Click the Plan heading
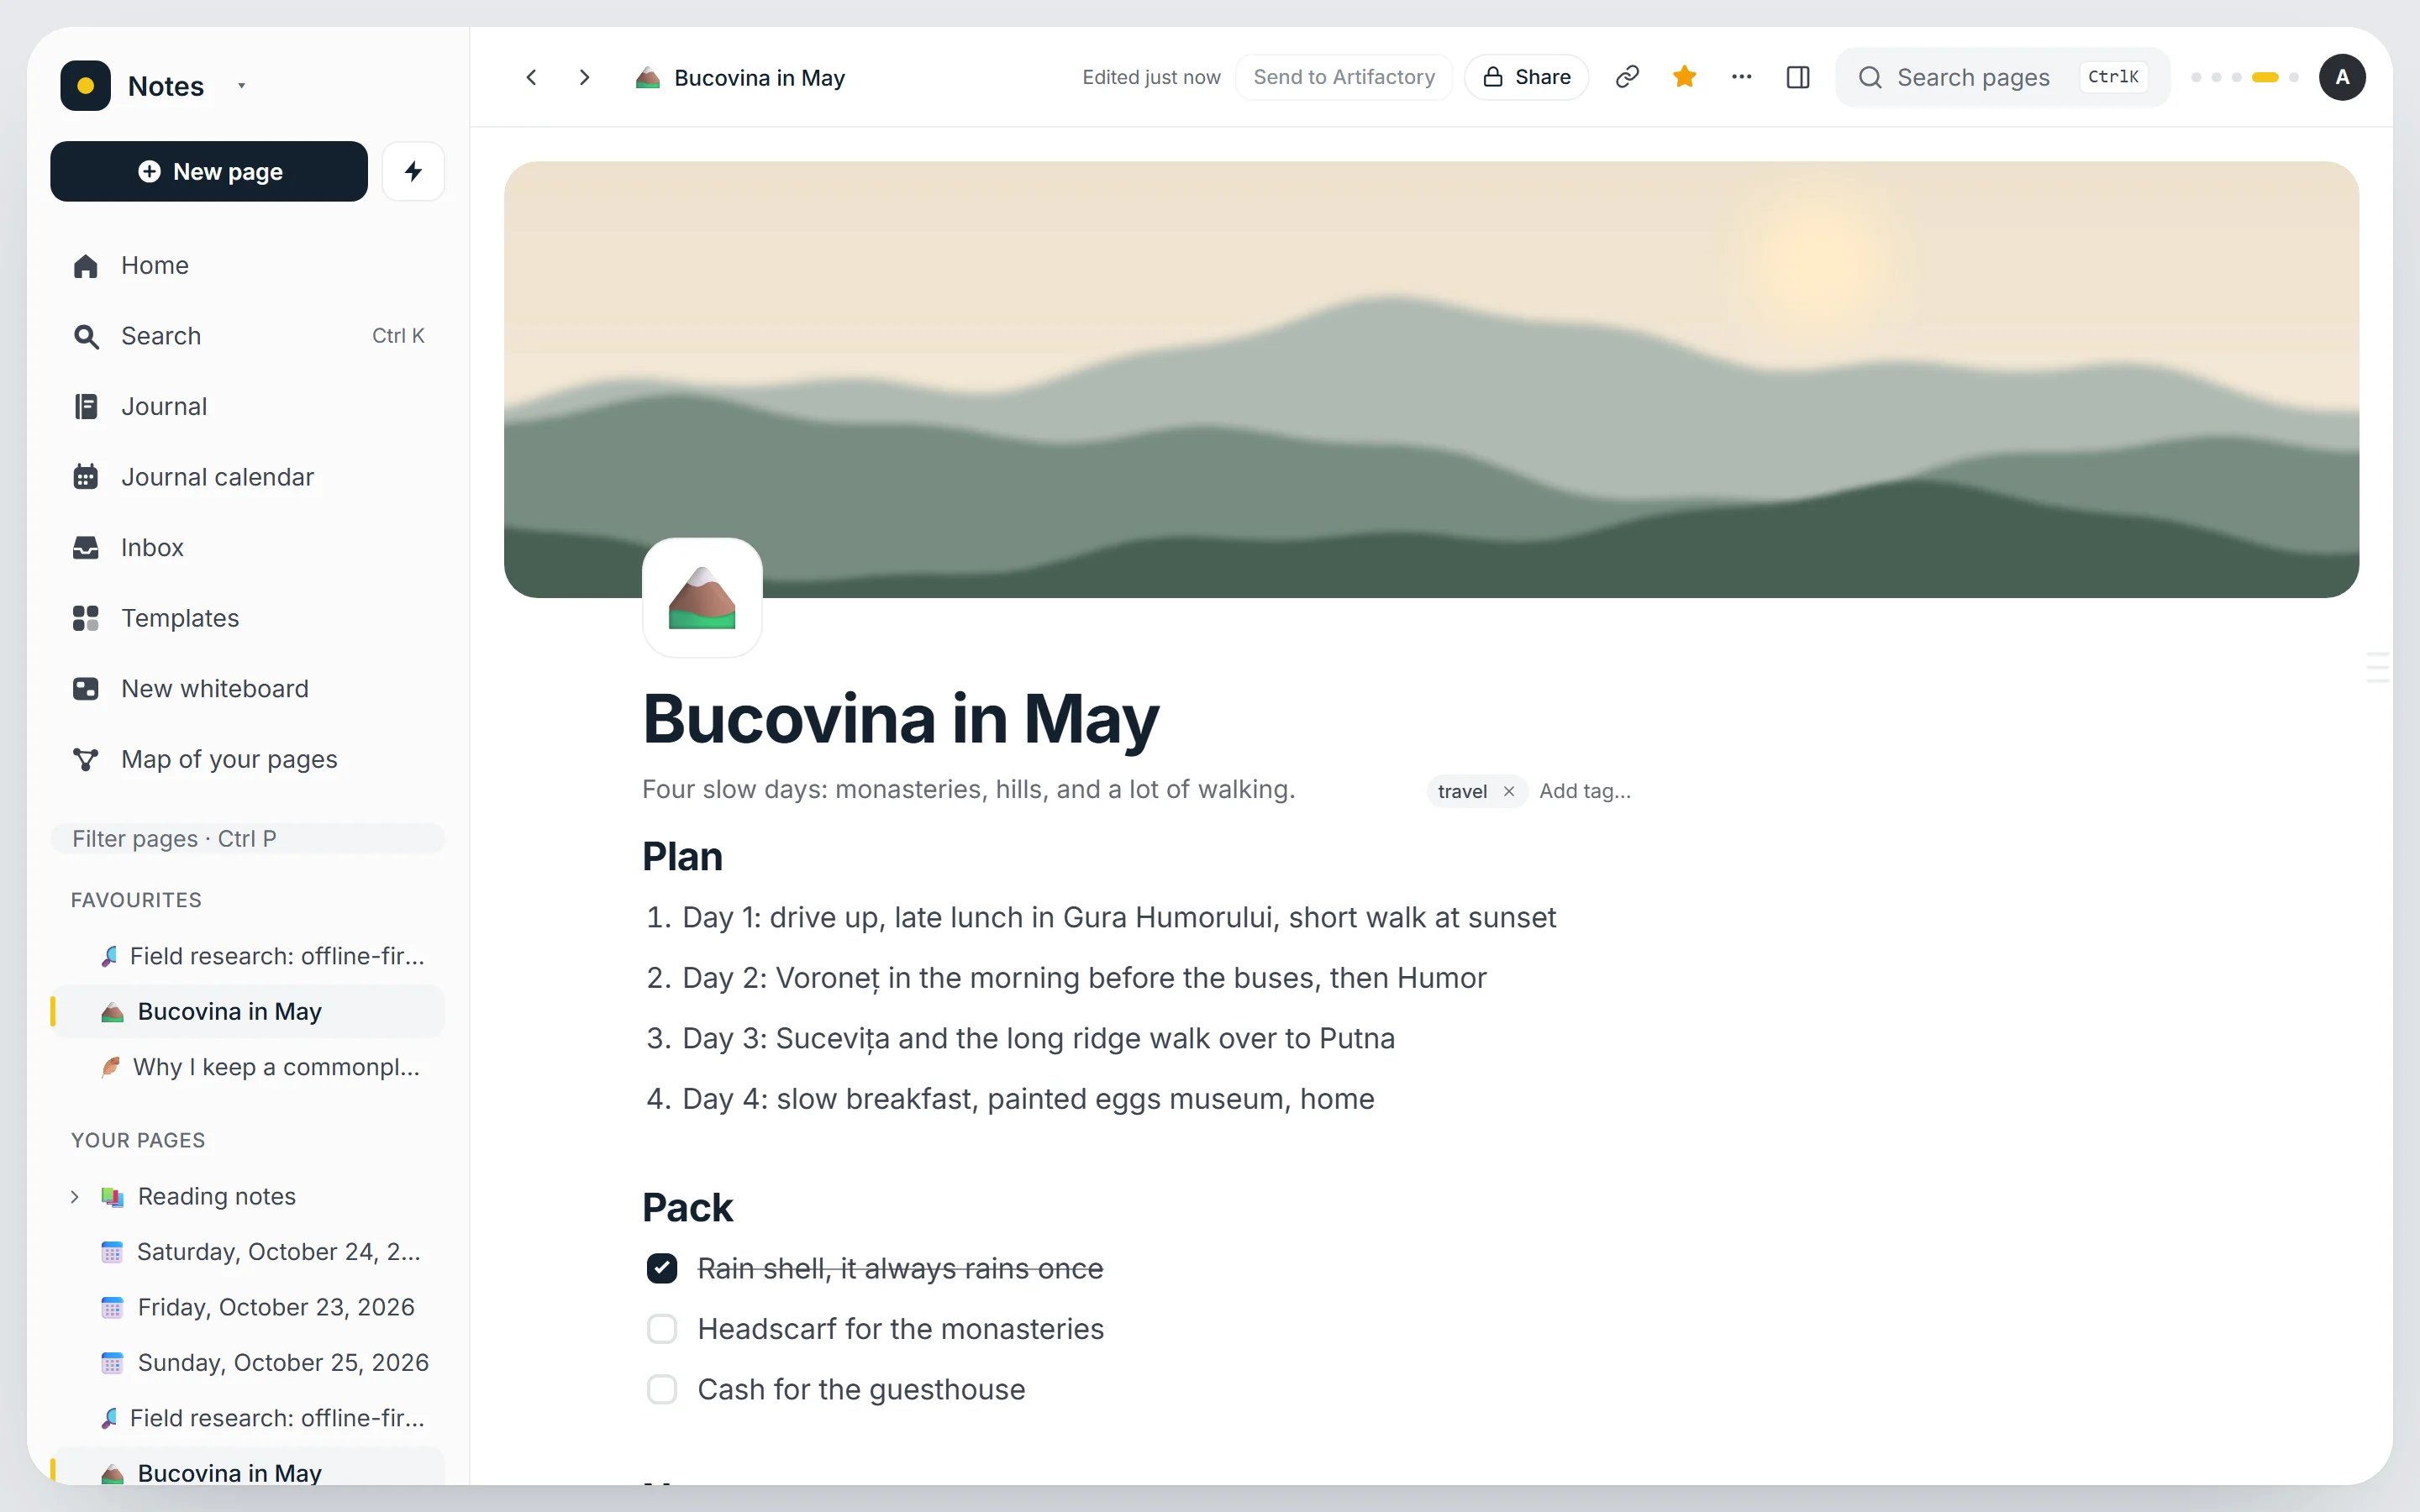Viewport: 2420px width, 1512px height. [682, 857]
